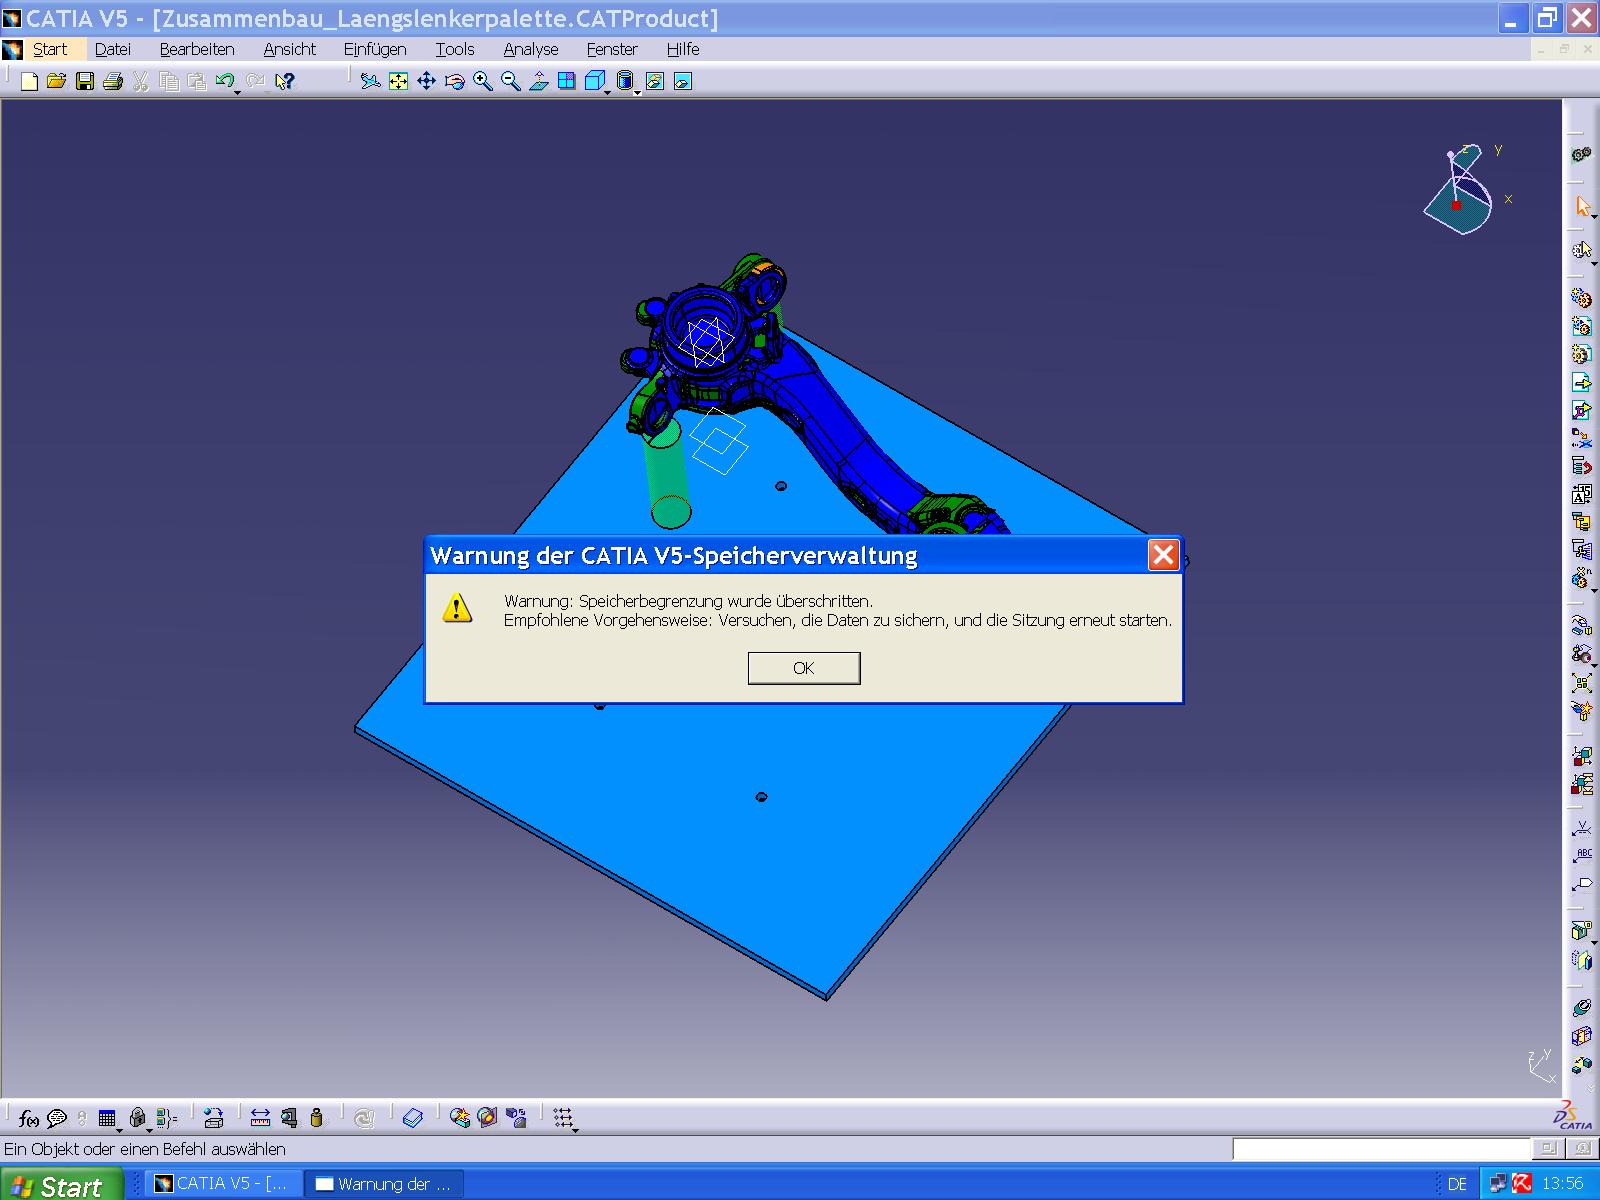Click the Windows Start button
This screenshot has width=1600, height=1200.
tap(61, 1184)
